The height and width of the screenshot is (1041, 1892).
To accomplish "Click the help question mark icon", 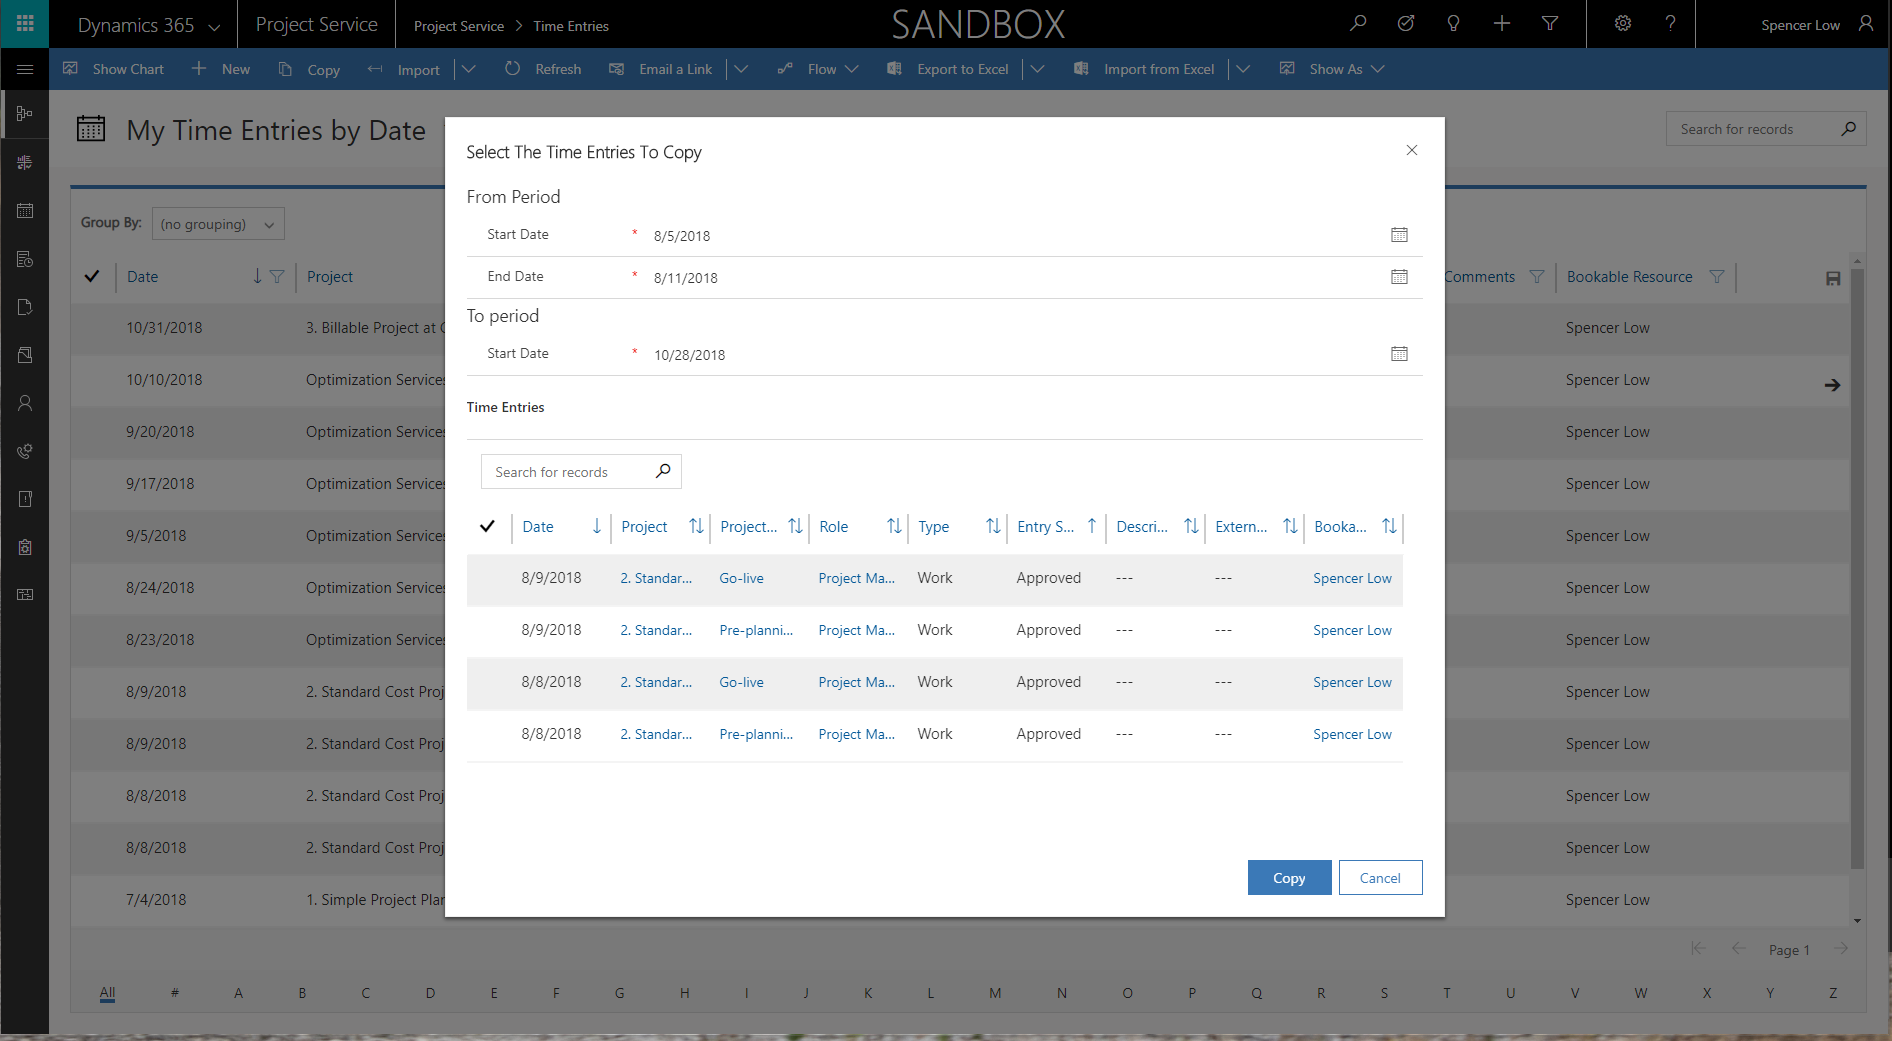I will 1671,23.
